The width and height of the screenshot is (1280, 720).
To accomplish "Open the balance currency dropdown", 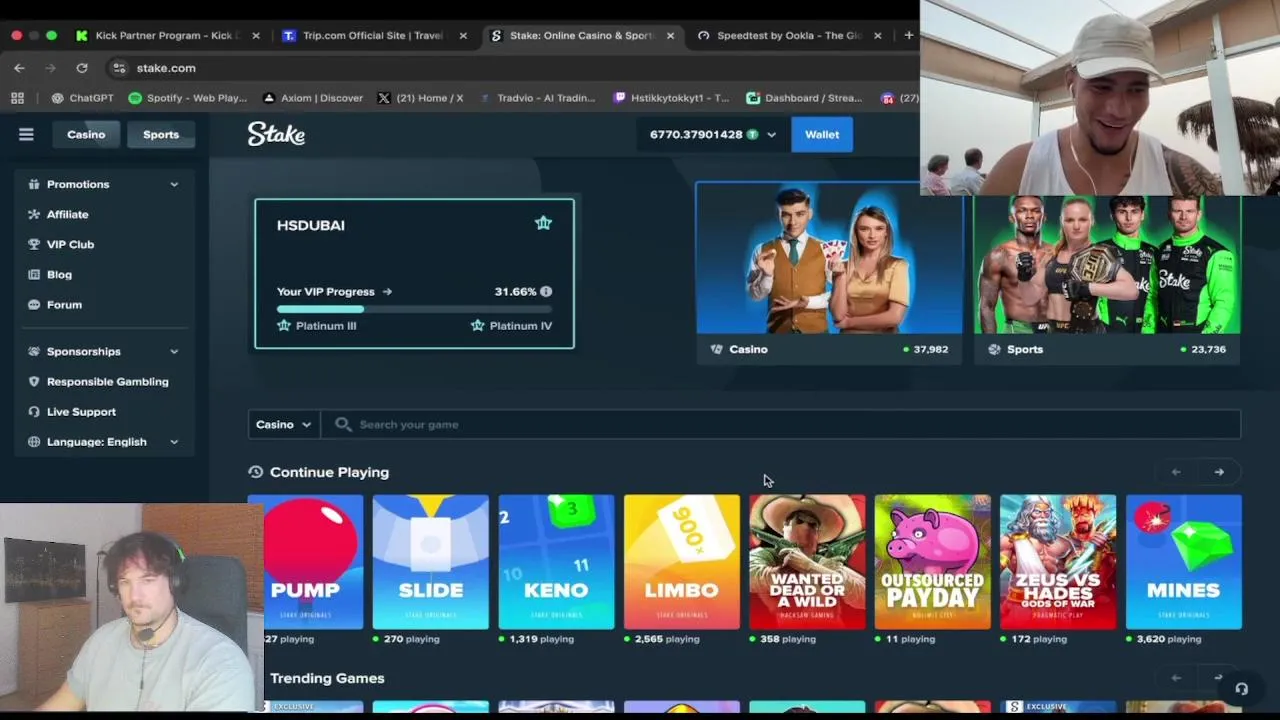I will [x=771, y=135].
